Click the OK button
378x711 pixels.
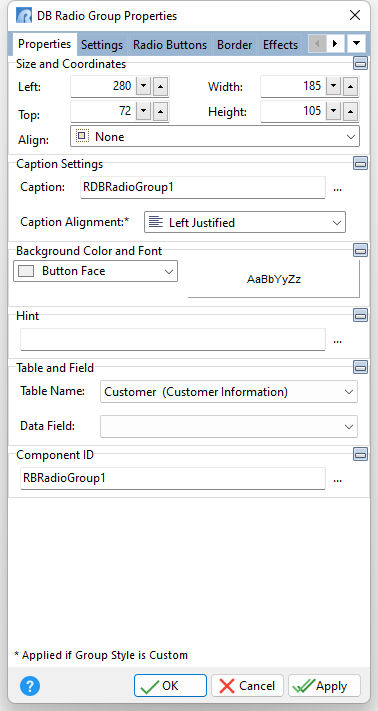click(170, 686)
